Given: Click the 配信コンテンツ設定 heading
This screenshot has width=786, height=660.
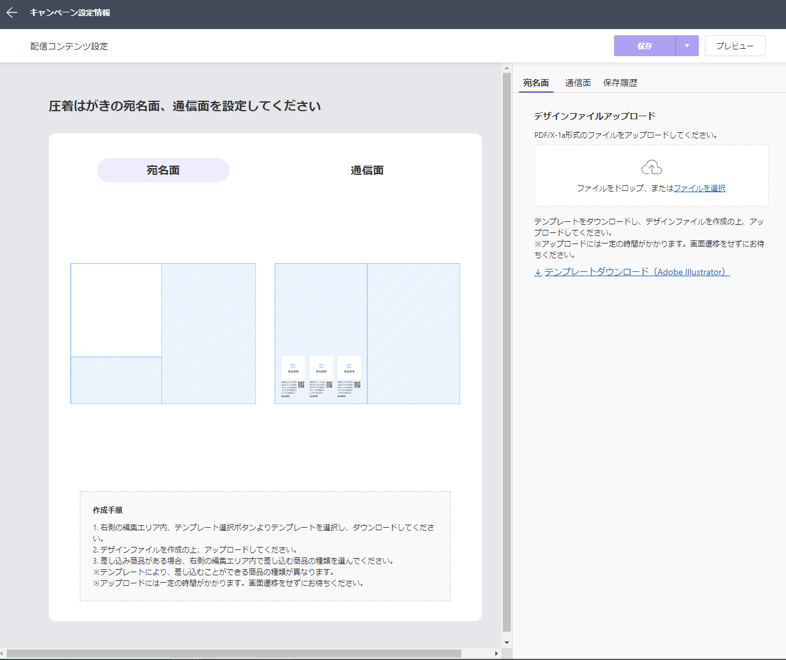Looking at the screenshot, I should pos(69,46).
